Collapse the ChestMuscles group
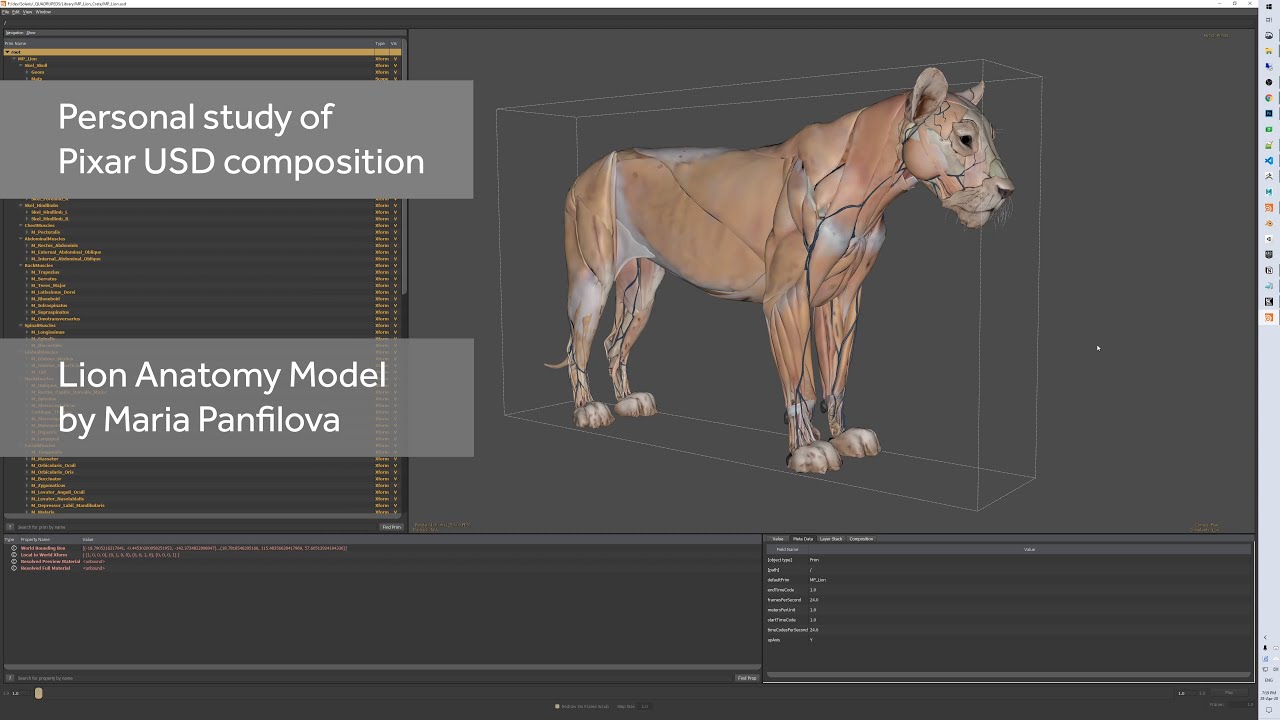1280x720 pixels. [x=20, y=225]
